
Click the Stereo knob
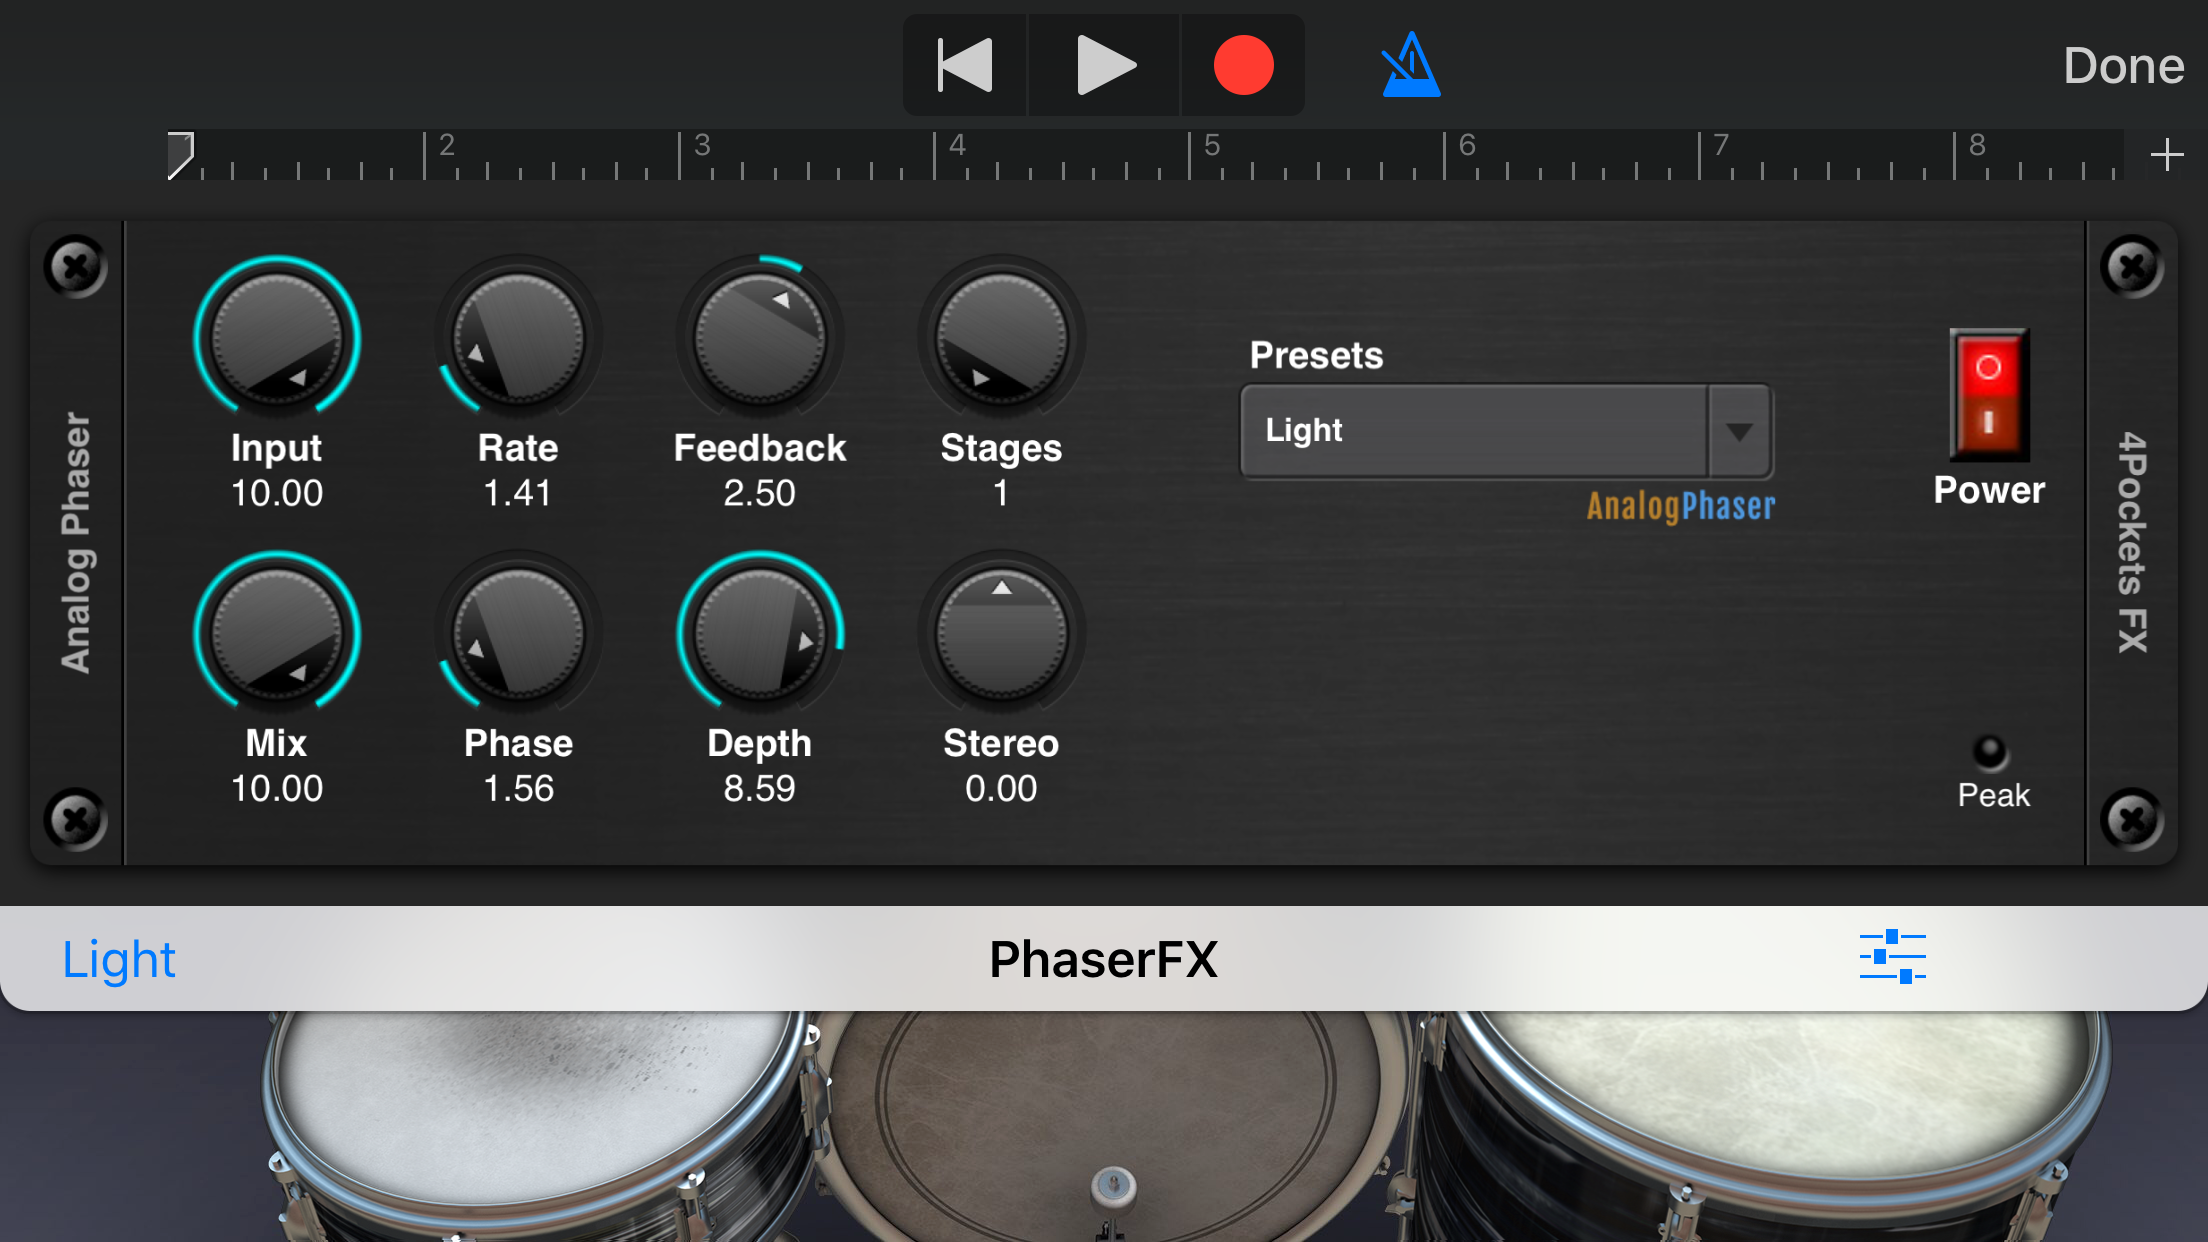click(1001, 634)
